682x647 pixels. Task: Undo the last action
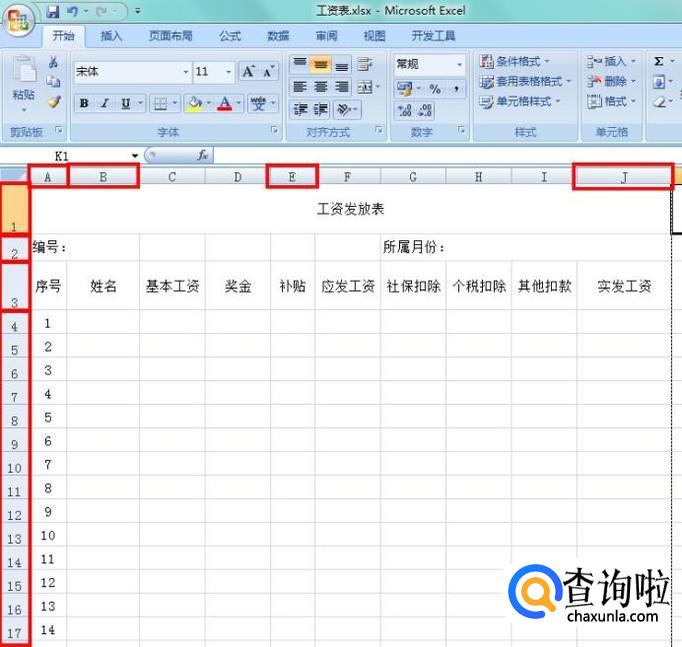(72, 11)
